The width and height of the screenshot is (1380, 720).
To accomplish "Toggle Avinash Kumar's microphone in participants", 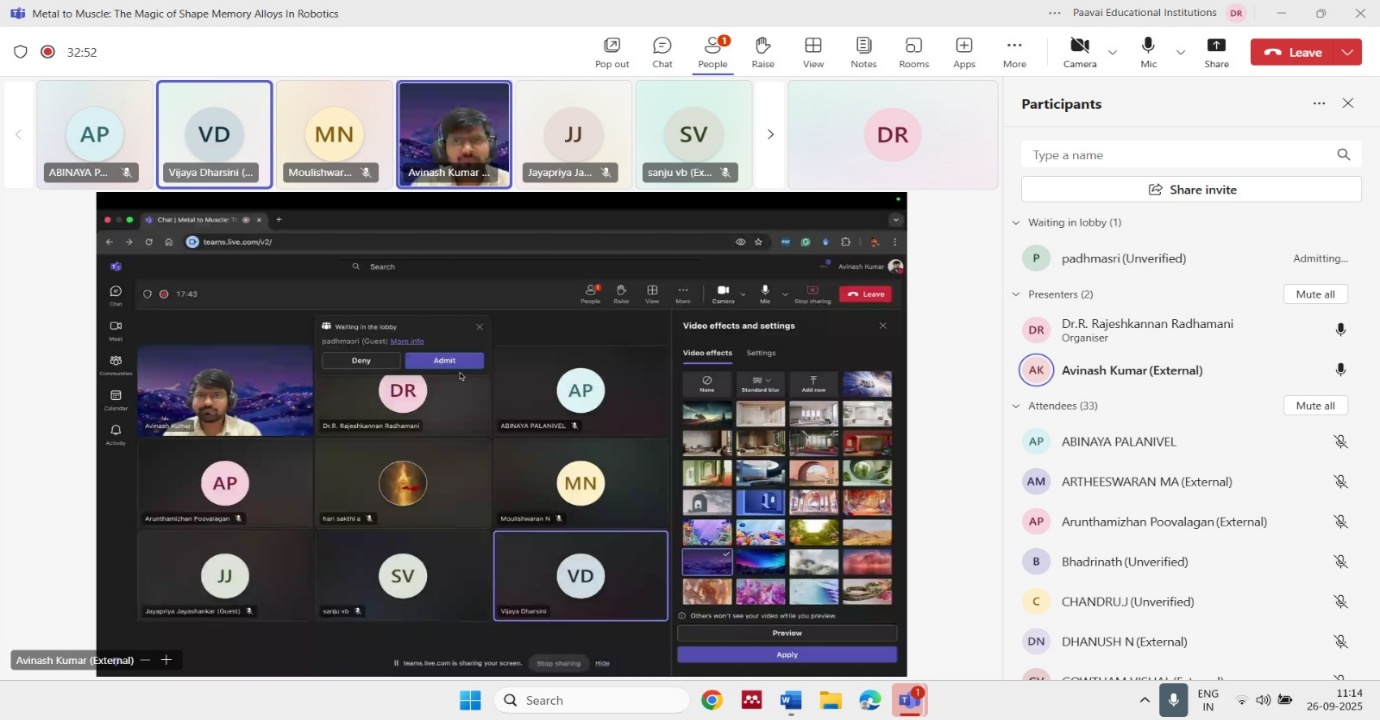I will [x=1340, y=370].
